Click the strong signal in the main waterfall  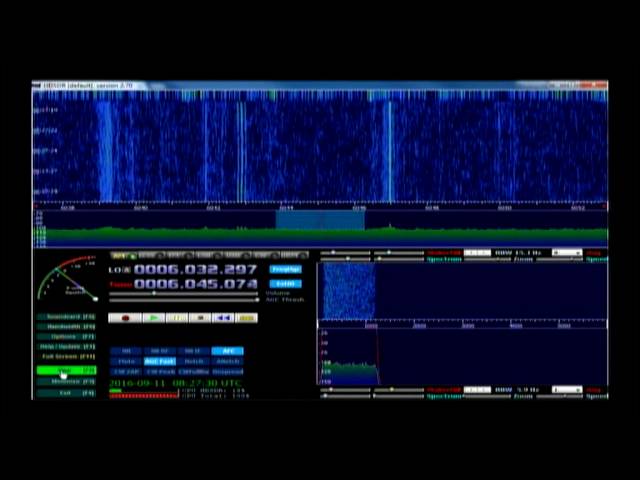[390, 151]
